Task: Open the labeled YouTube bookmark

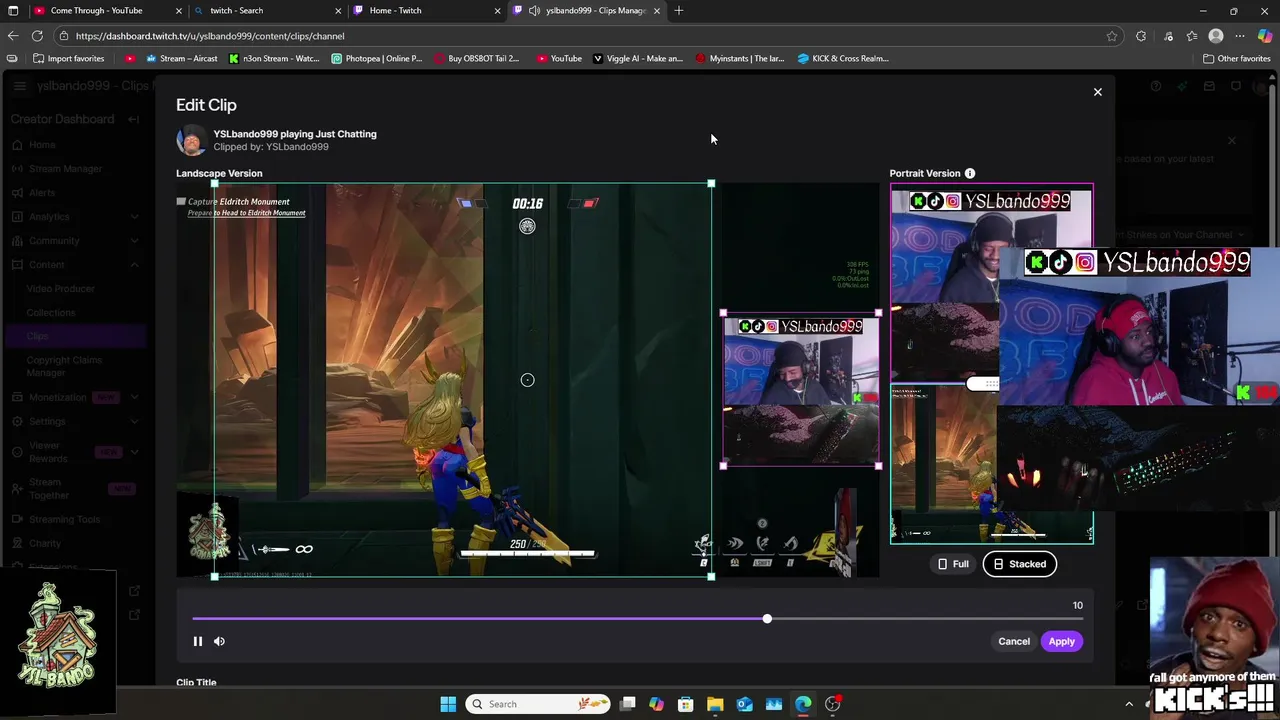Action: coord(559,58)
